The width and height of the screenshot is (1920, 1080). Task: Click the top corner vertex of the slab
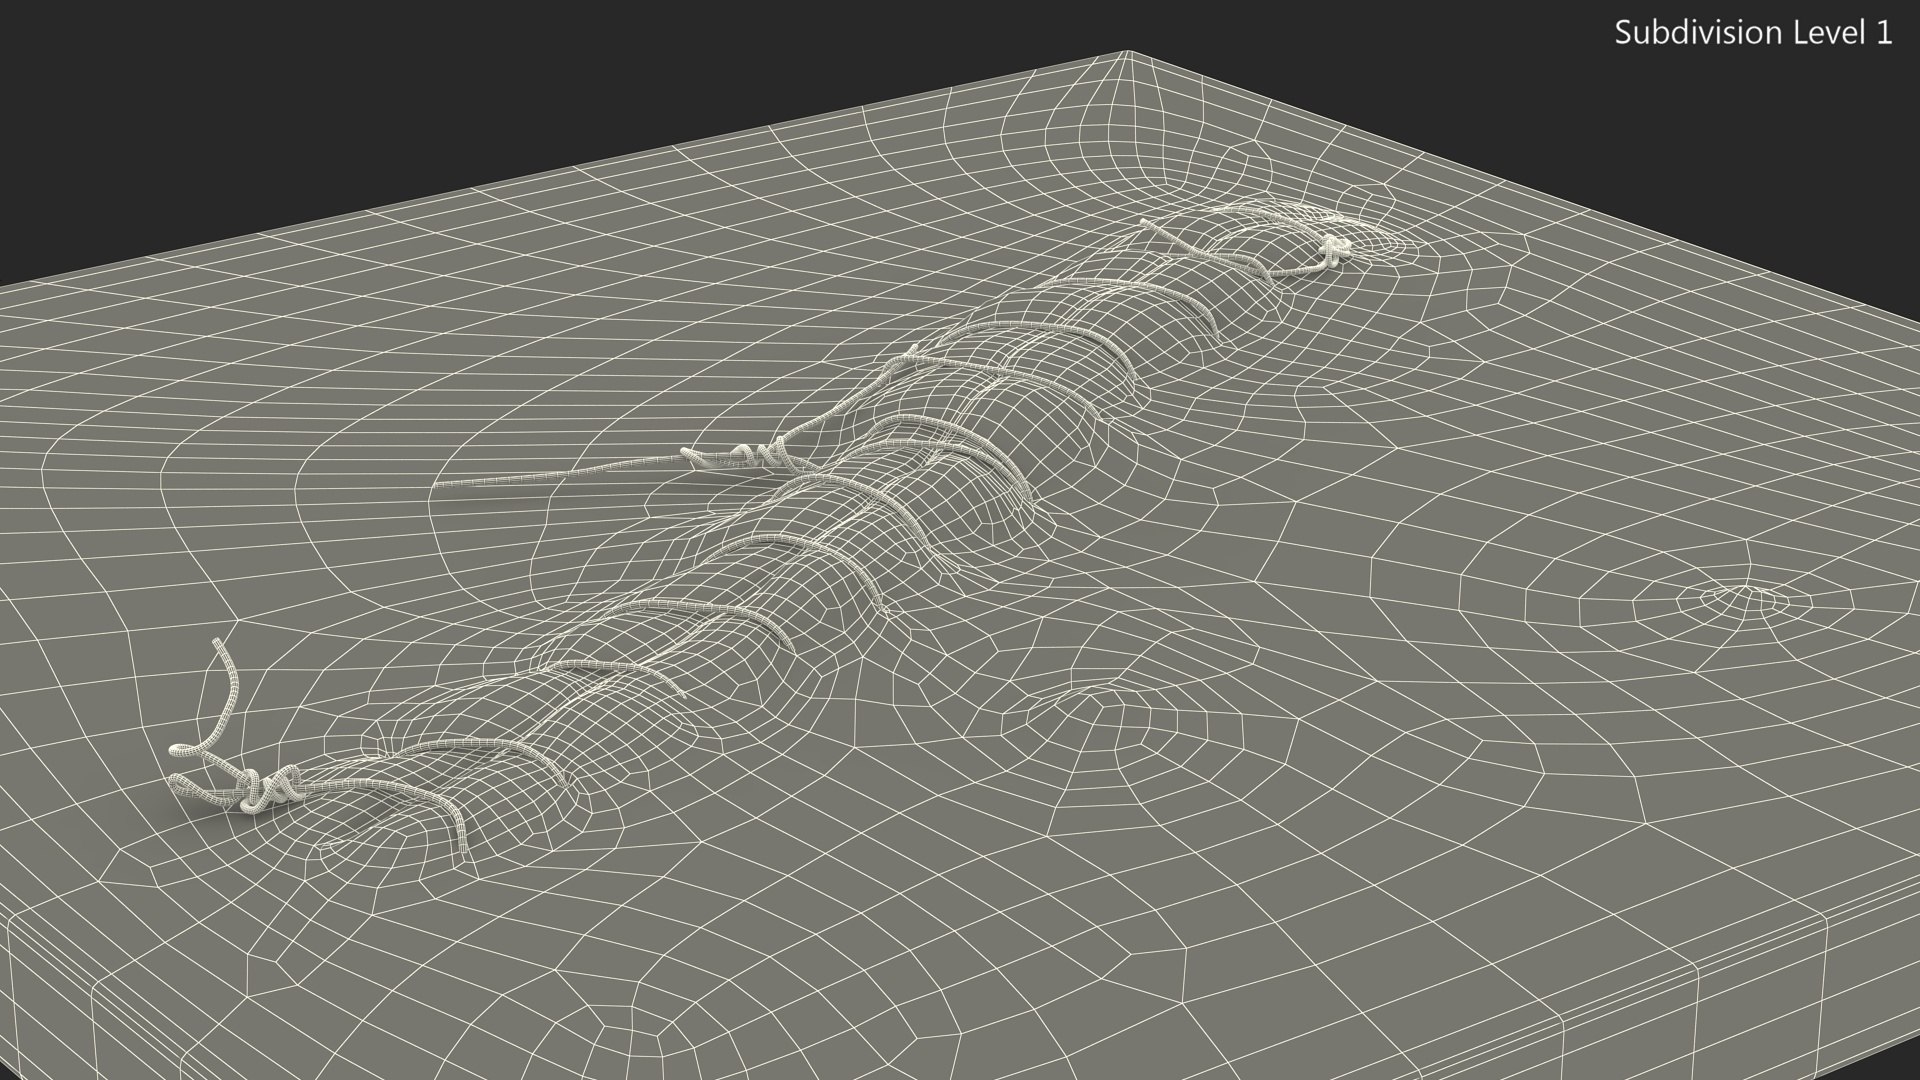pyautogui.click(x=1126, y=52)
